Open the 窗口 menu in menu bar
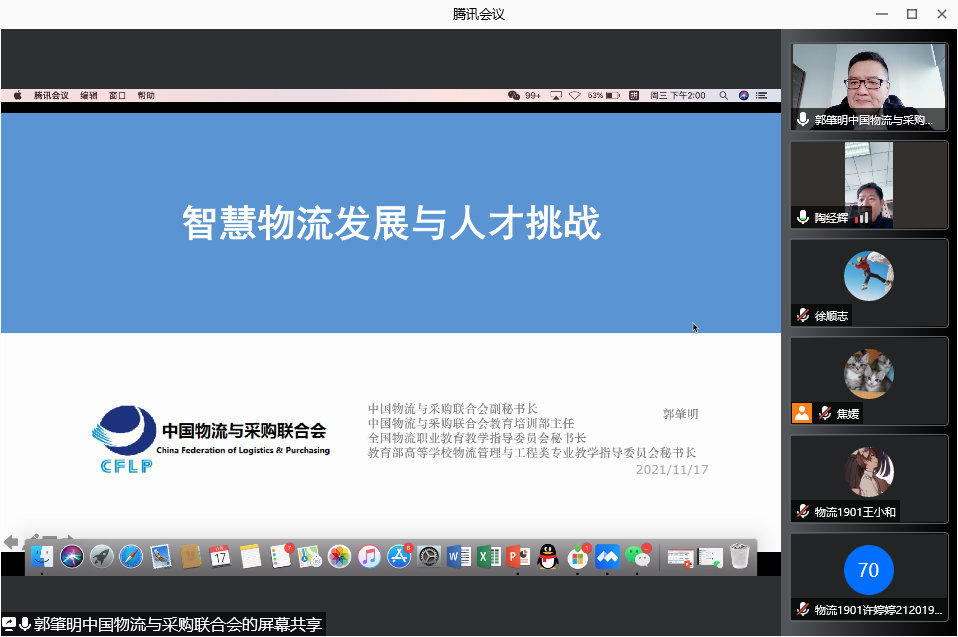The height and width of the screenshot is (637, 958). point(117,96)
